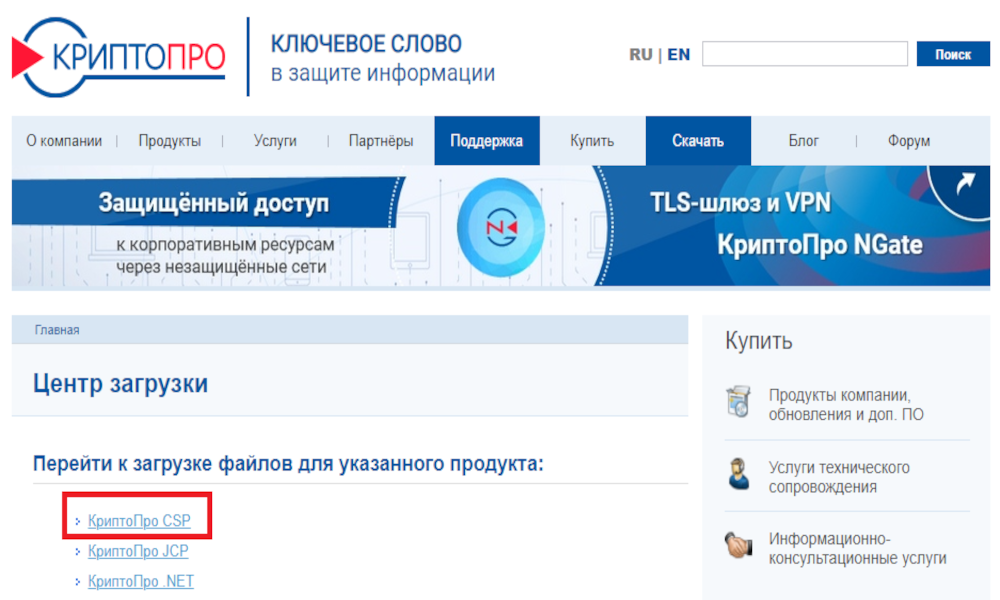Click the КЛЮЧЕВОЕ СЛОВО slogan text
The image size is (1000, 600).
tap(366, 44)
